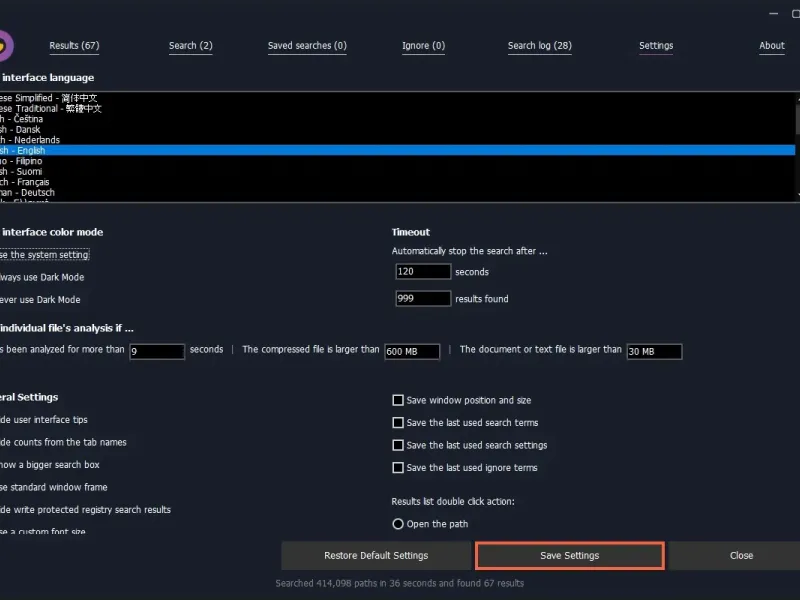
Task: Toggle 'hide user interface tips' option
Action: pyautogui.click(x=44, y=419)
